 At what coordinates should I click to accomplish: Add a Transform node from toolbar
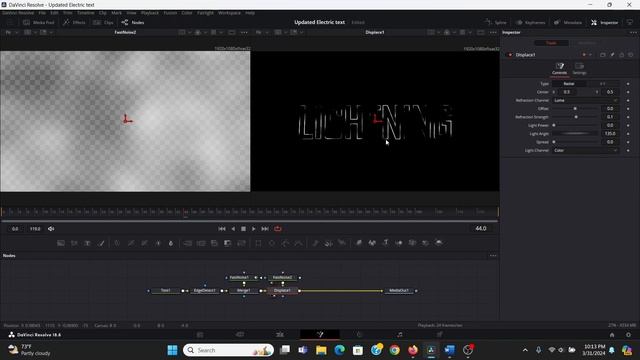pos(241,243)
